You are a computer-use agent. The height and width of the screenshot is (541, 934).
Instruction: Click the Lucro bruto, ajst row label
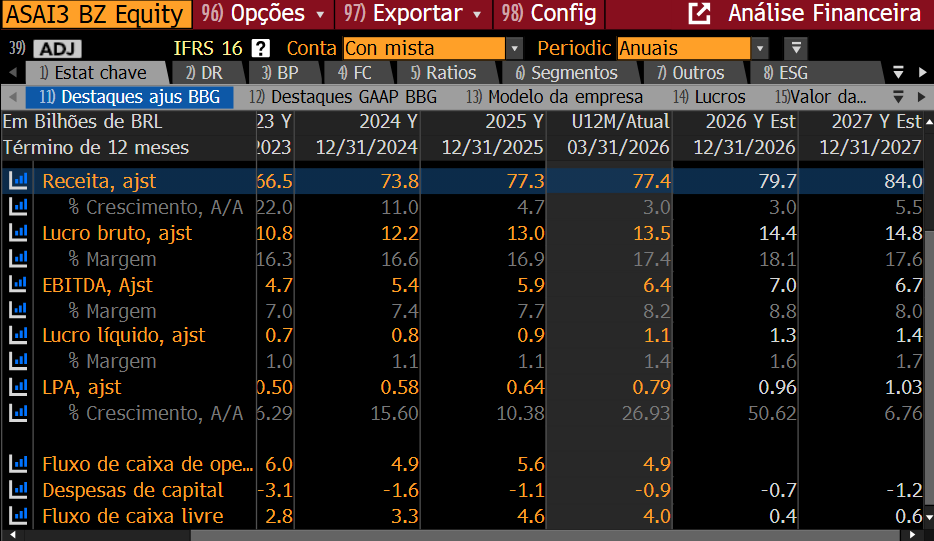(117, 233)
